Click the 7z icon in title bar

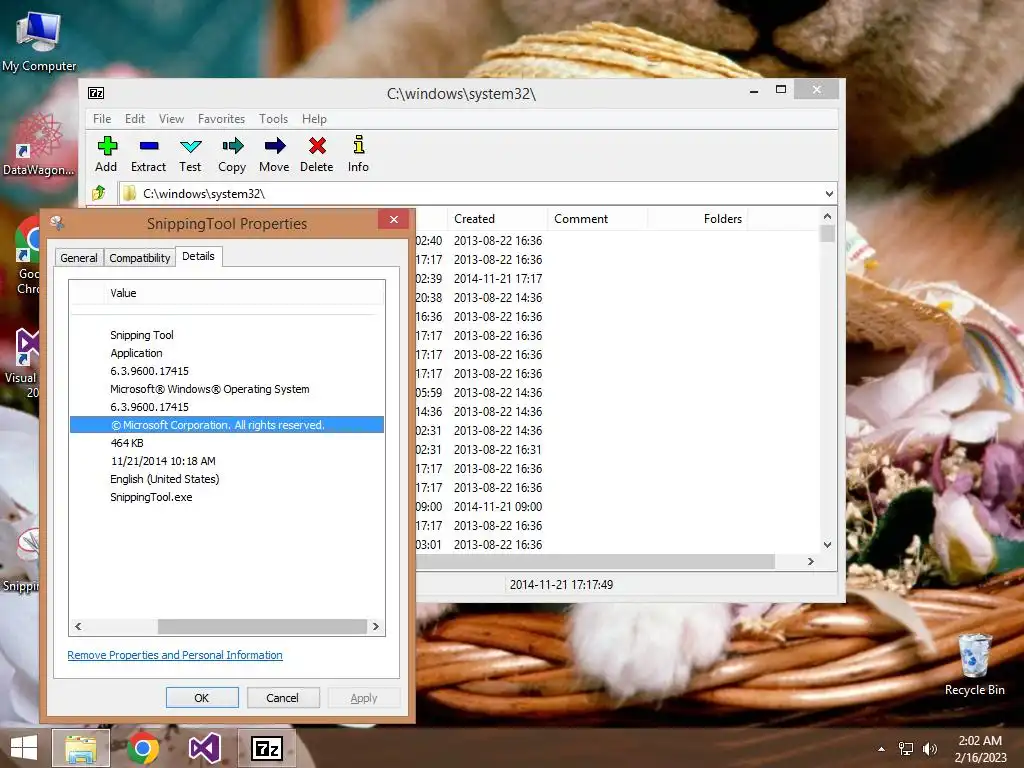point(96,93)
